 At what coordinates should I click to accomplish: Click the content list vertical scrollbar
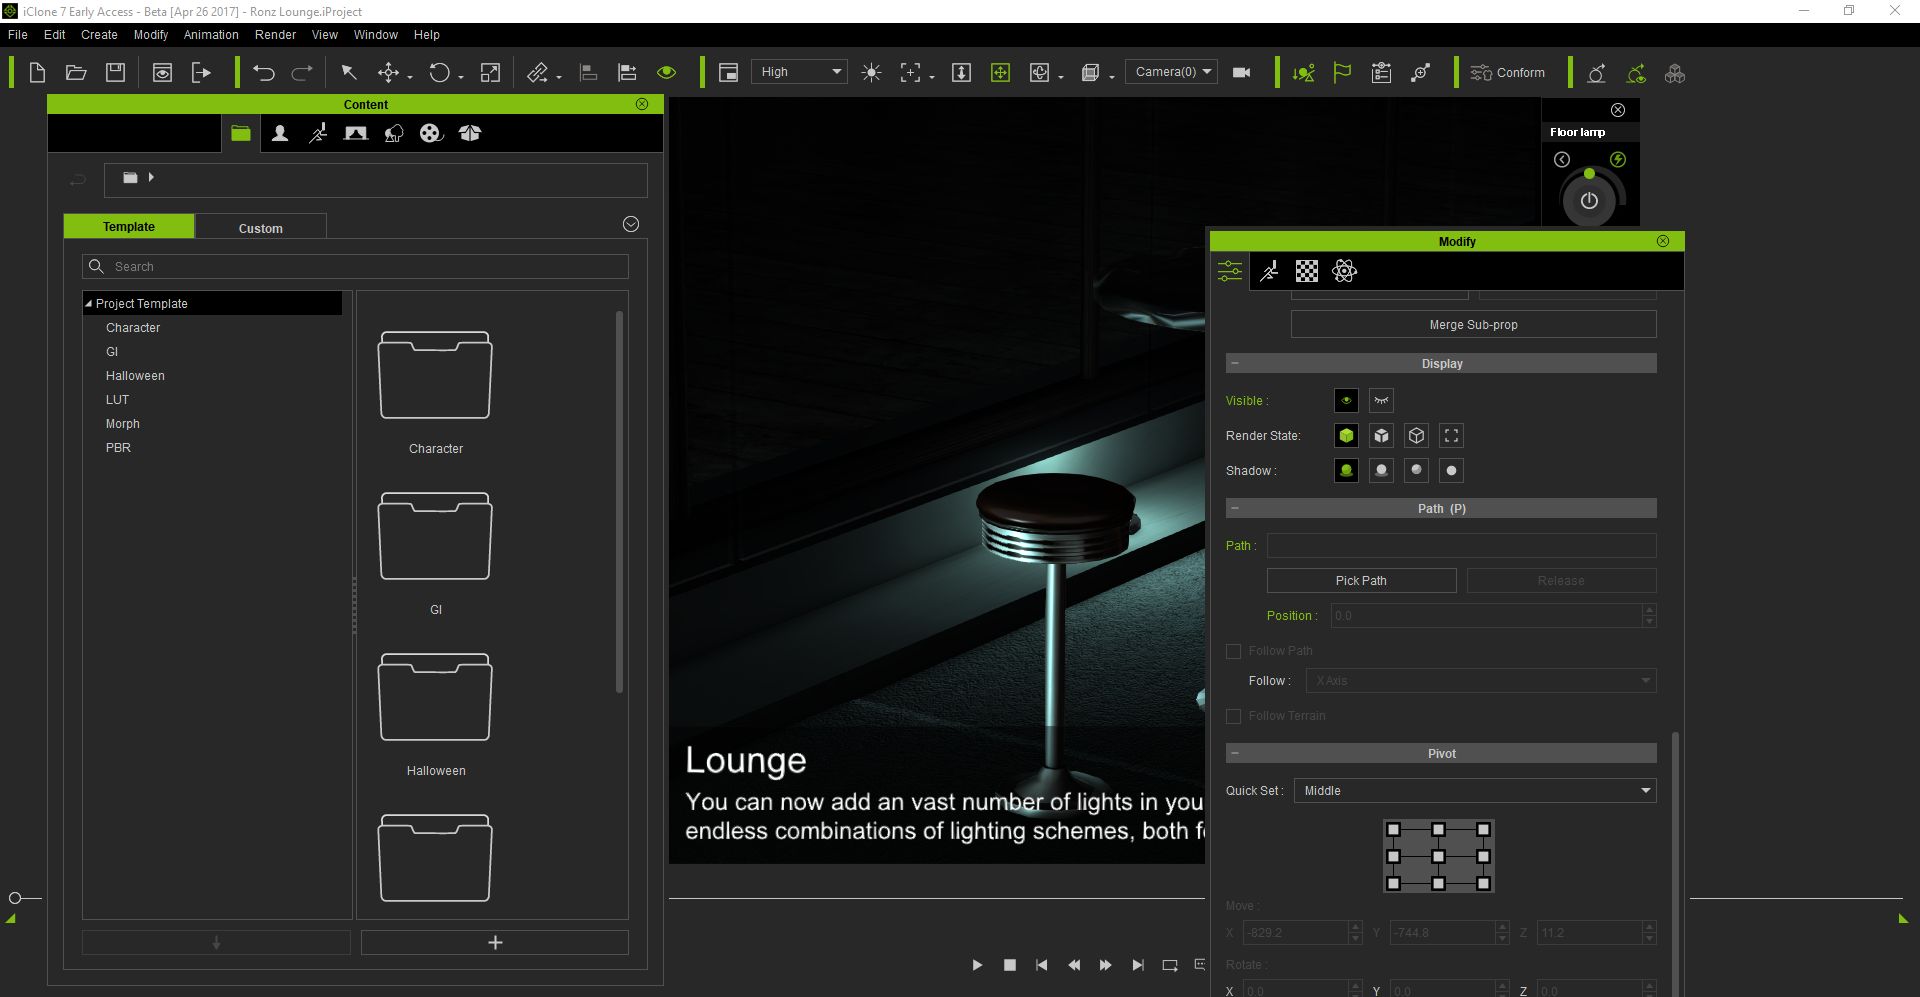620,502
